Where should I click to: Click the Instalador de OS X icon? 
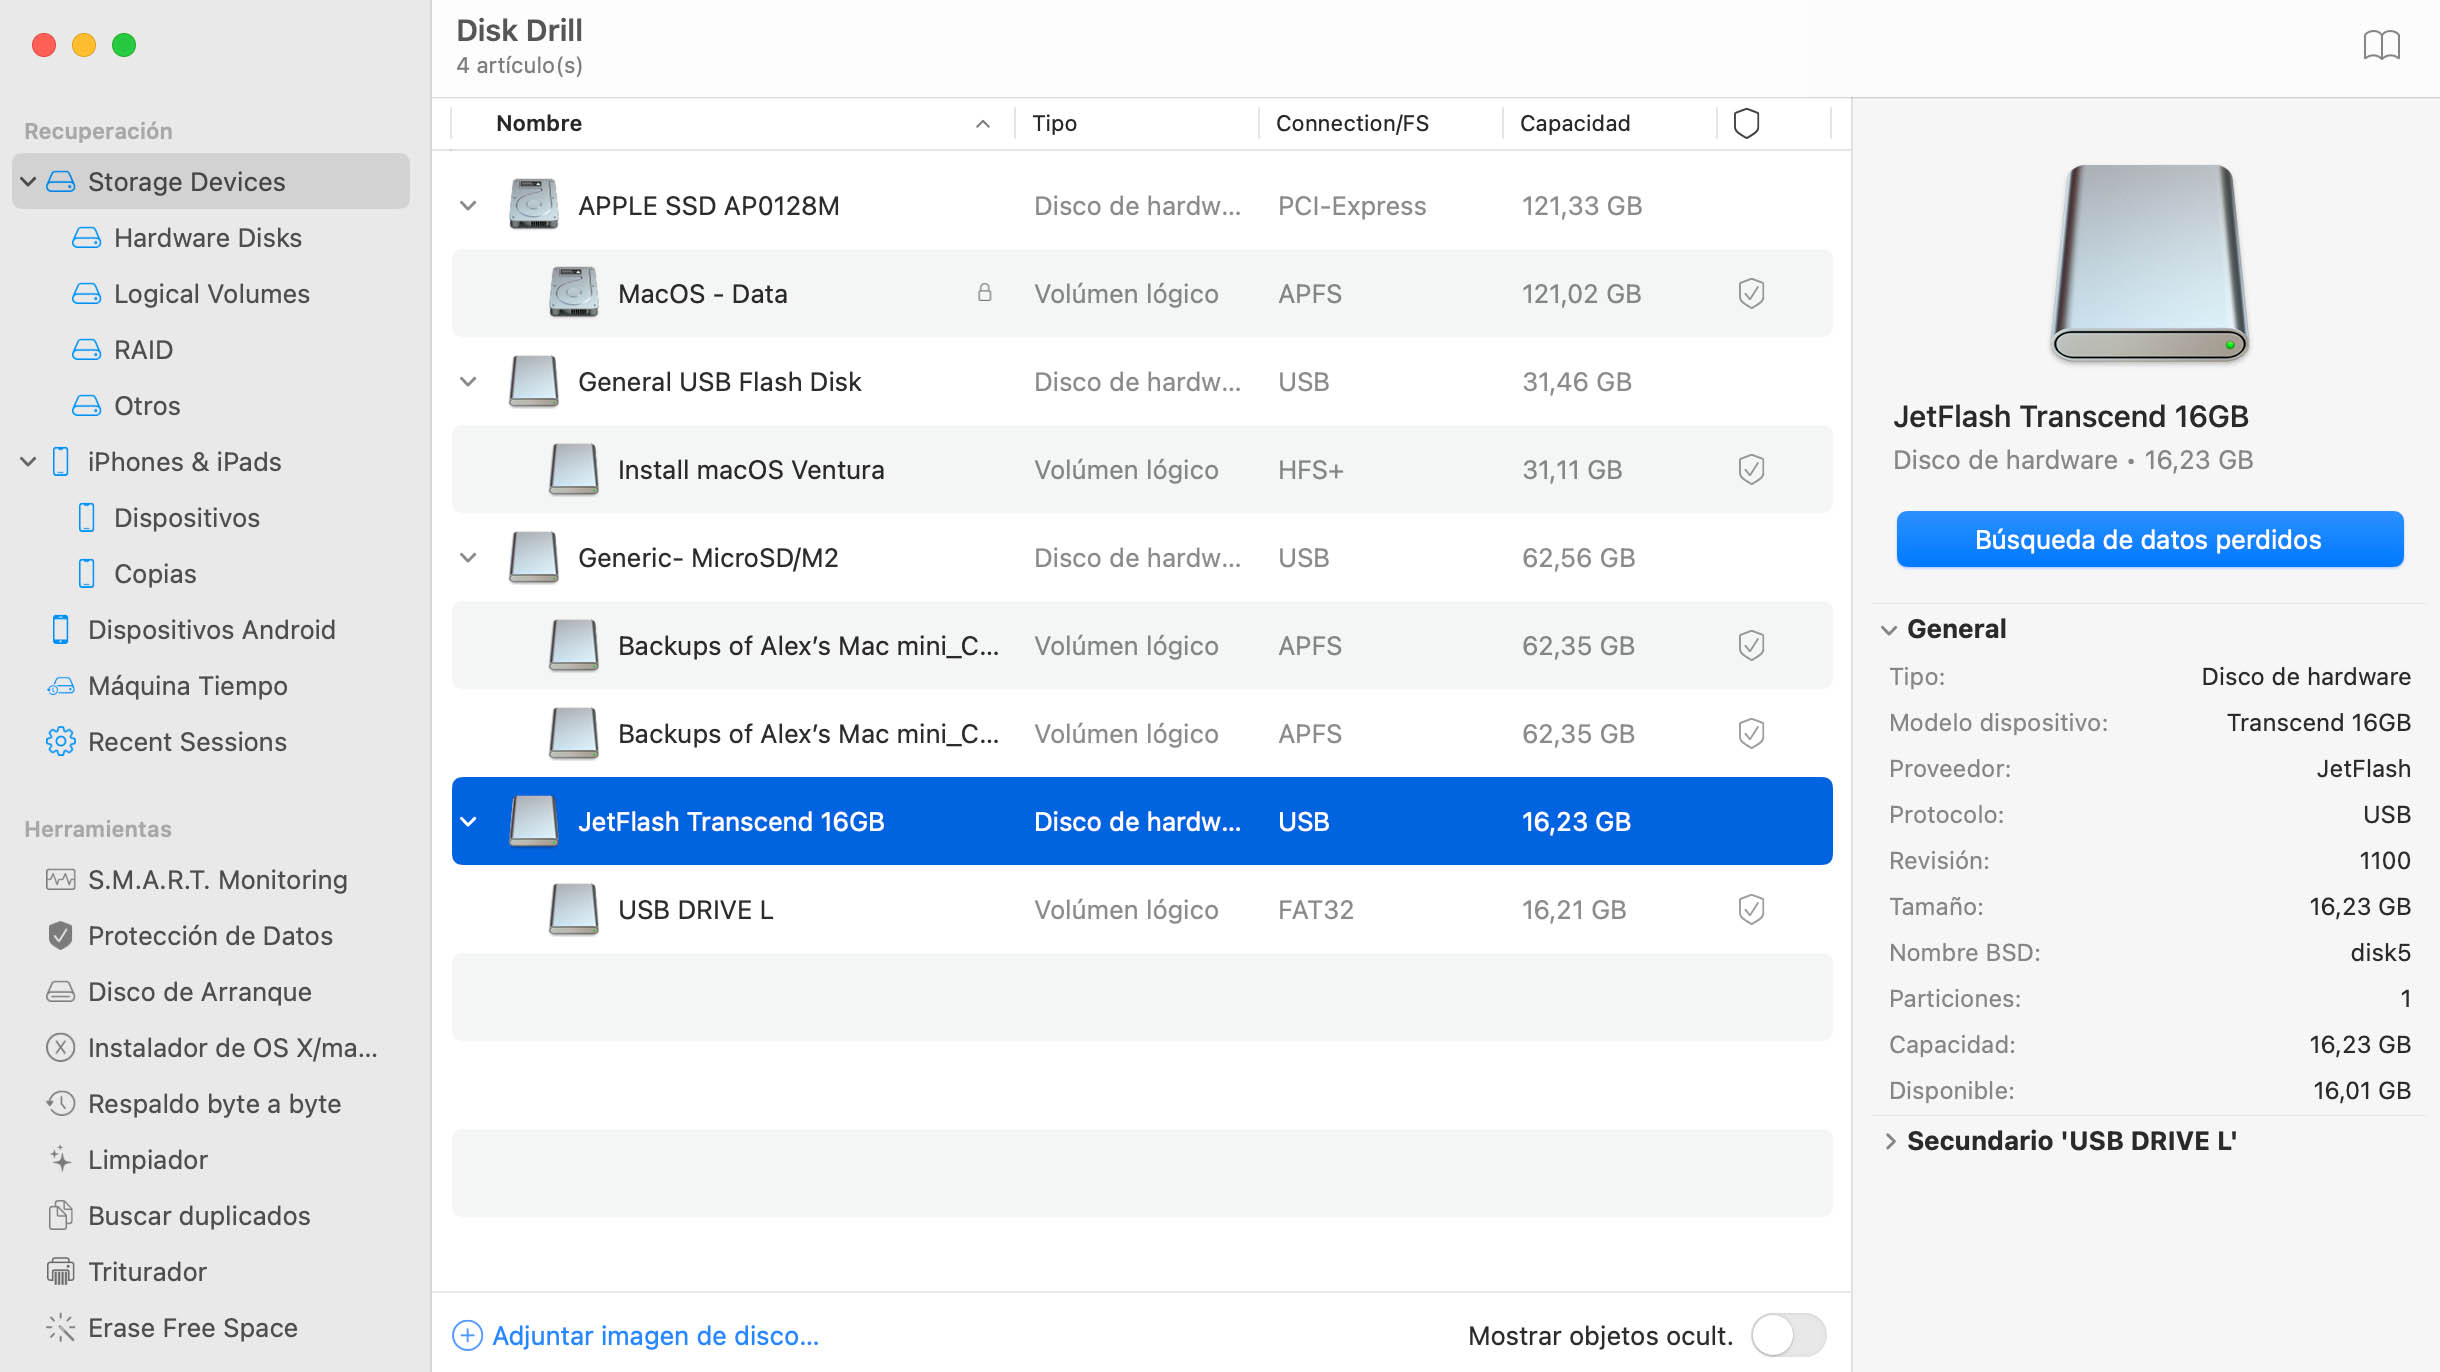(60, 1047)
